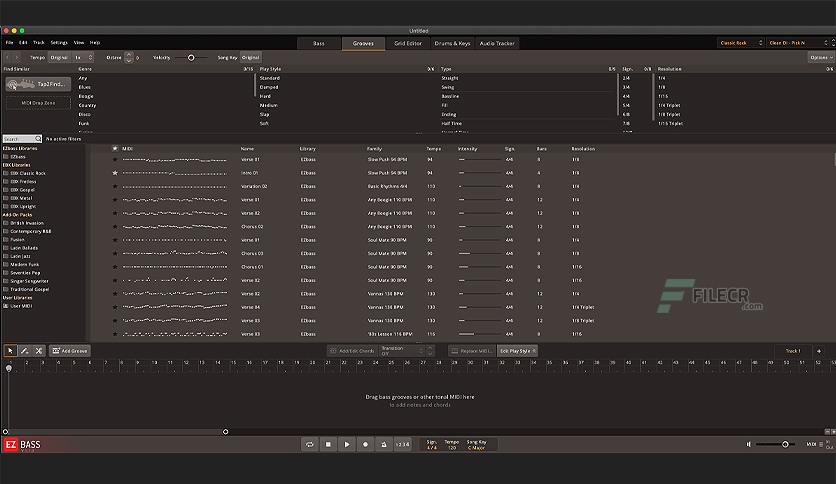Image resolution: width=836 pixels, height=484 pixels.
Task: Switch to the Audio Tracker tab
Action: click(x=497, y=43)
